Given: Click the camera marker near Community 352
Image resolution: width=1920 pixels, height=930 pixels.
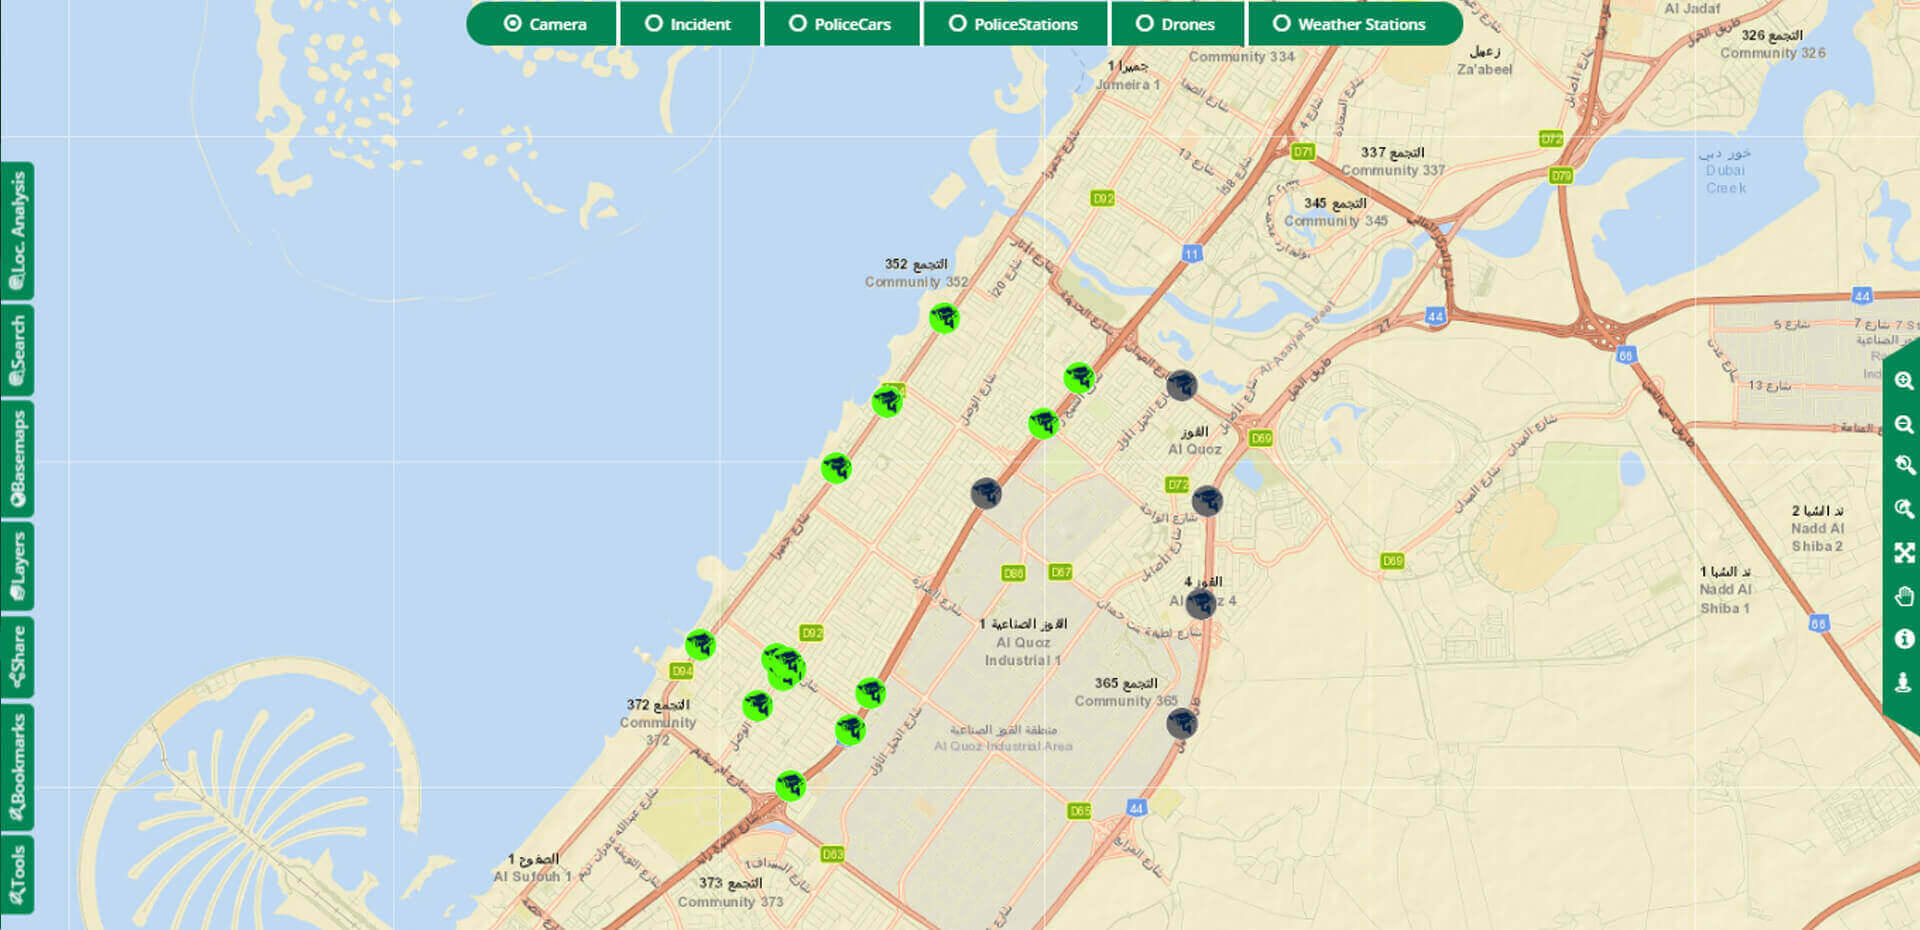Looking at the screenshot, I should point(943,319).
